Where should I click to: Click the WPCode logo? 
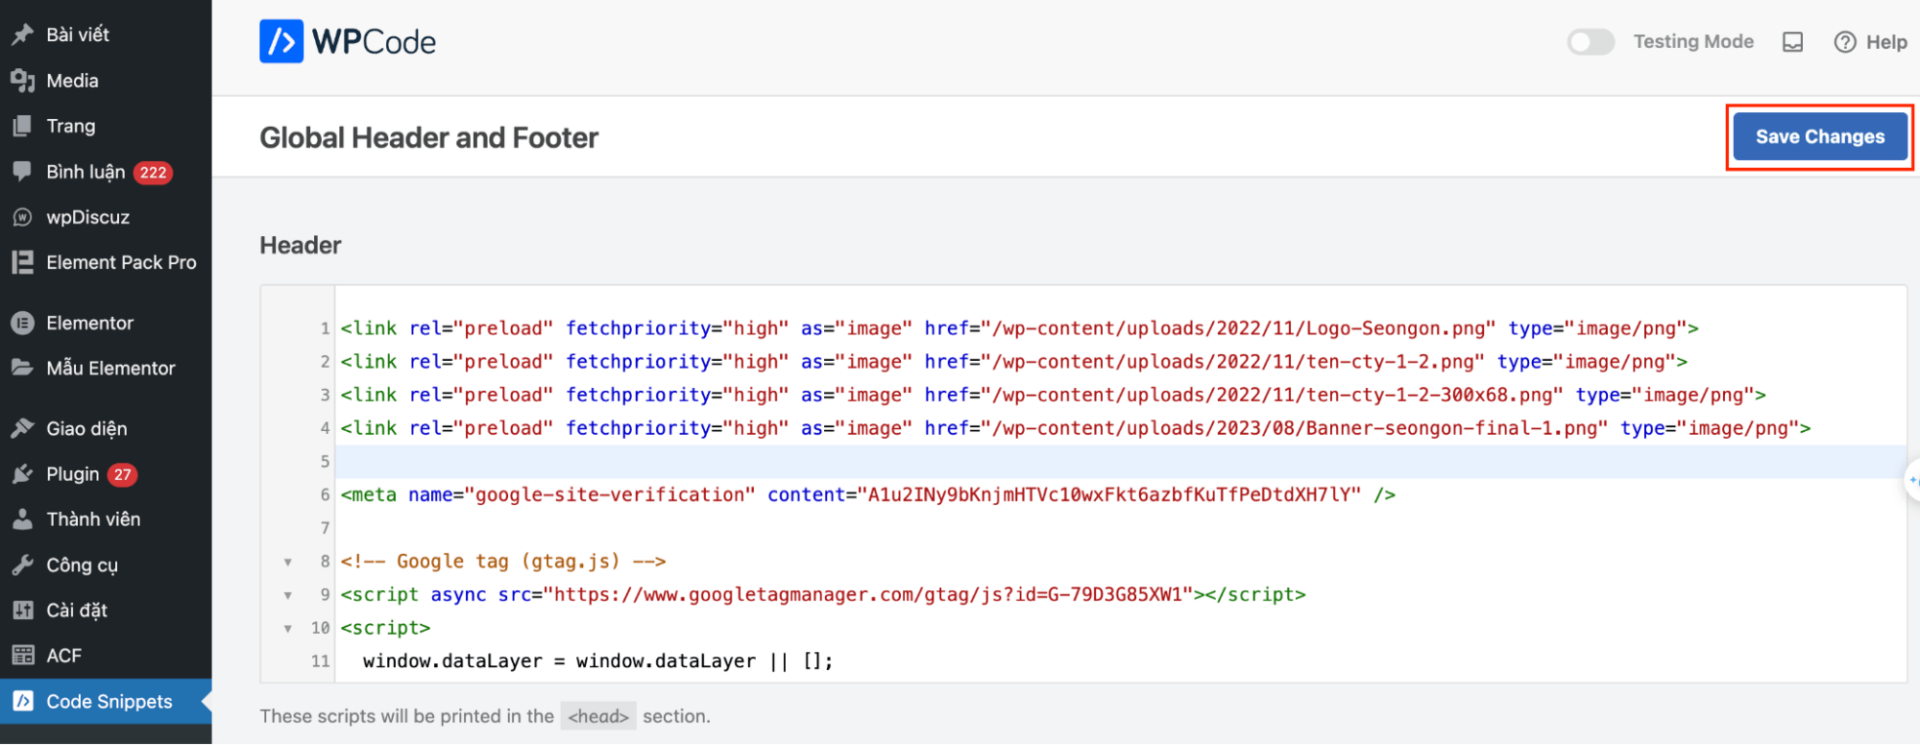click(347, 42)
